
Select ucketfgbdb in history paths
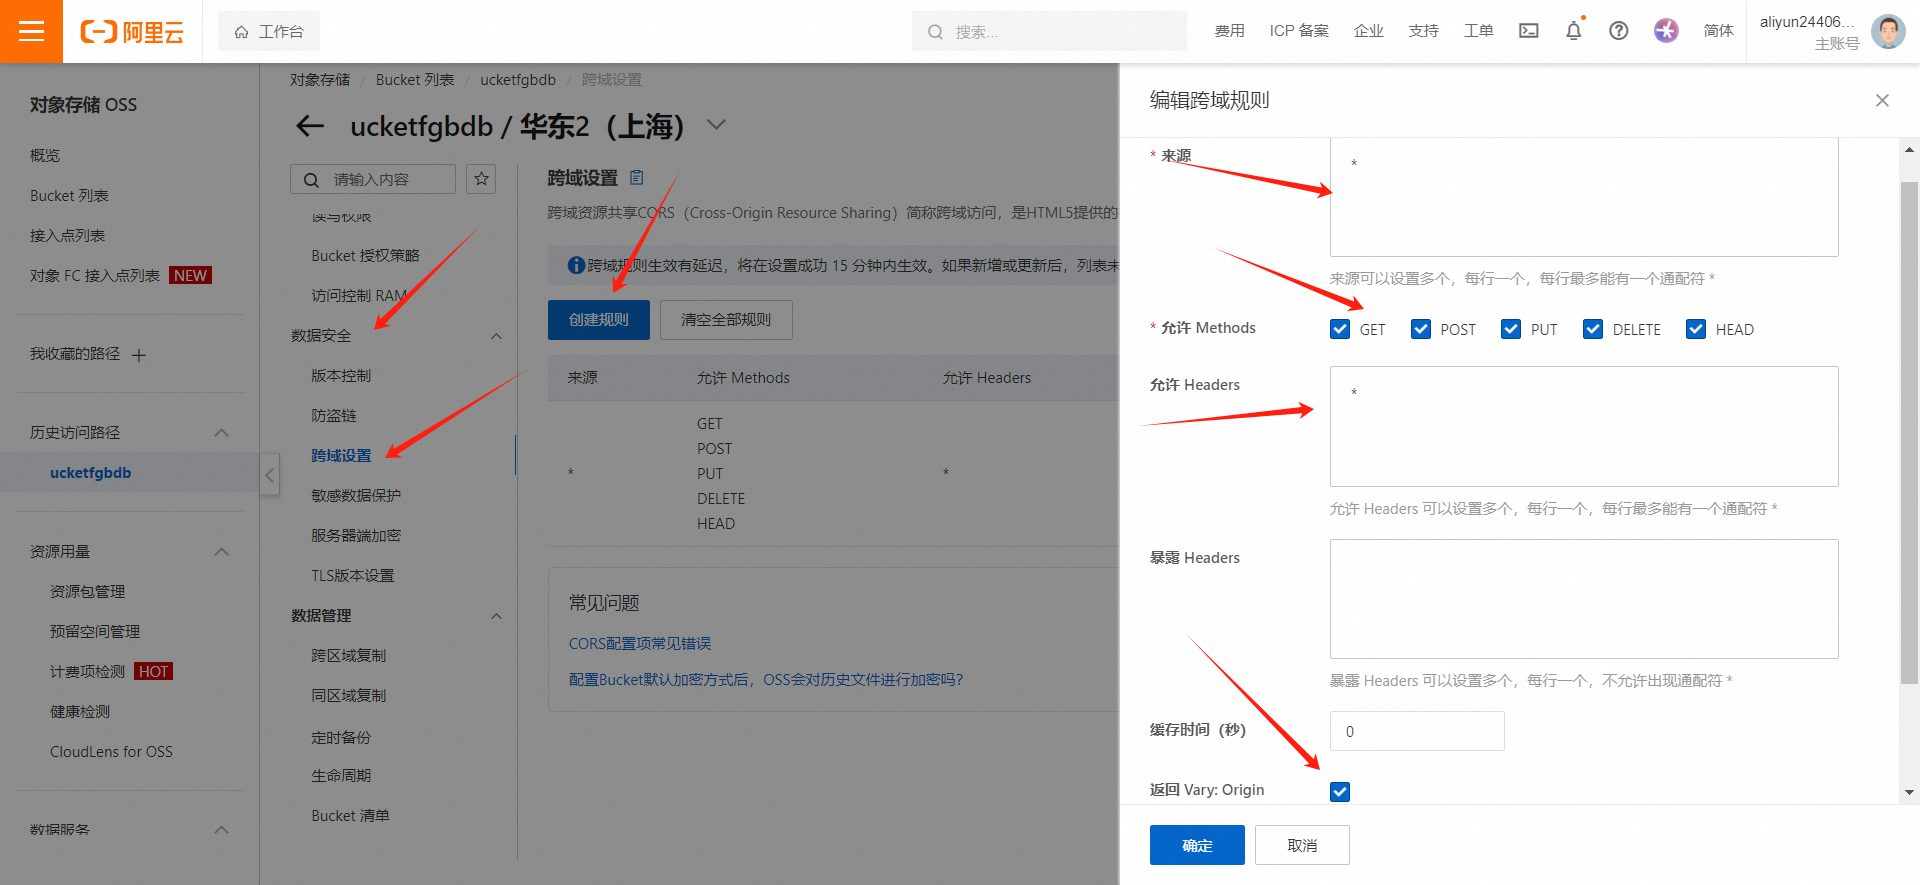90,473
